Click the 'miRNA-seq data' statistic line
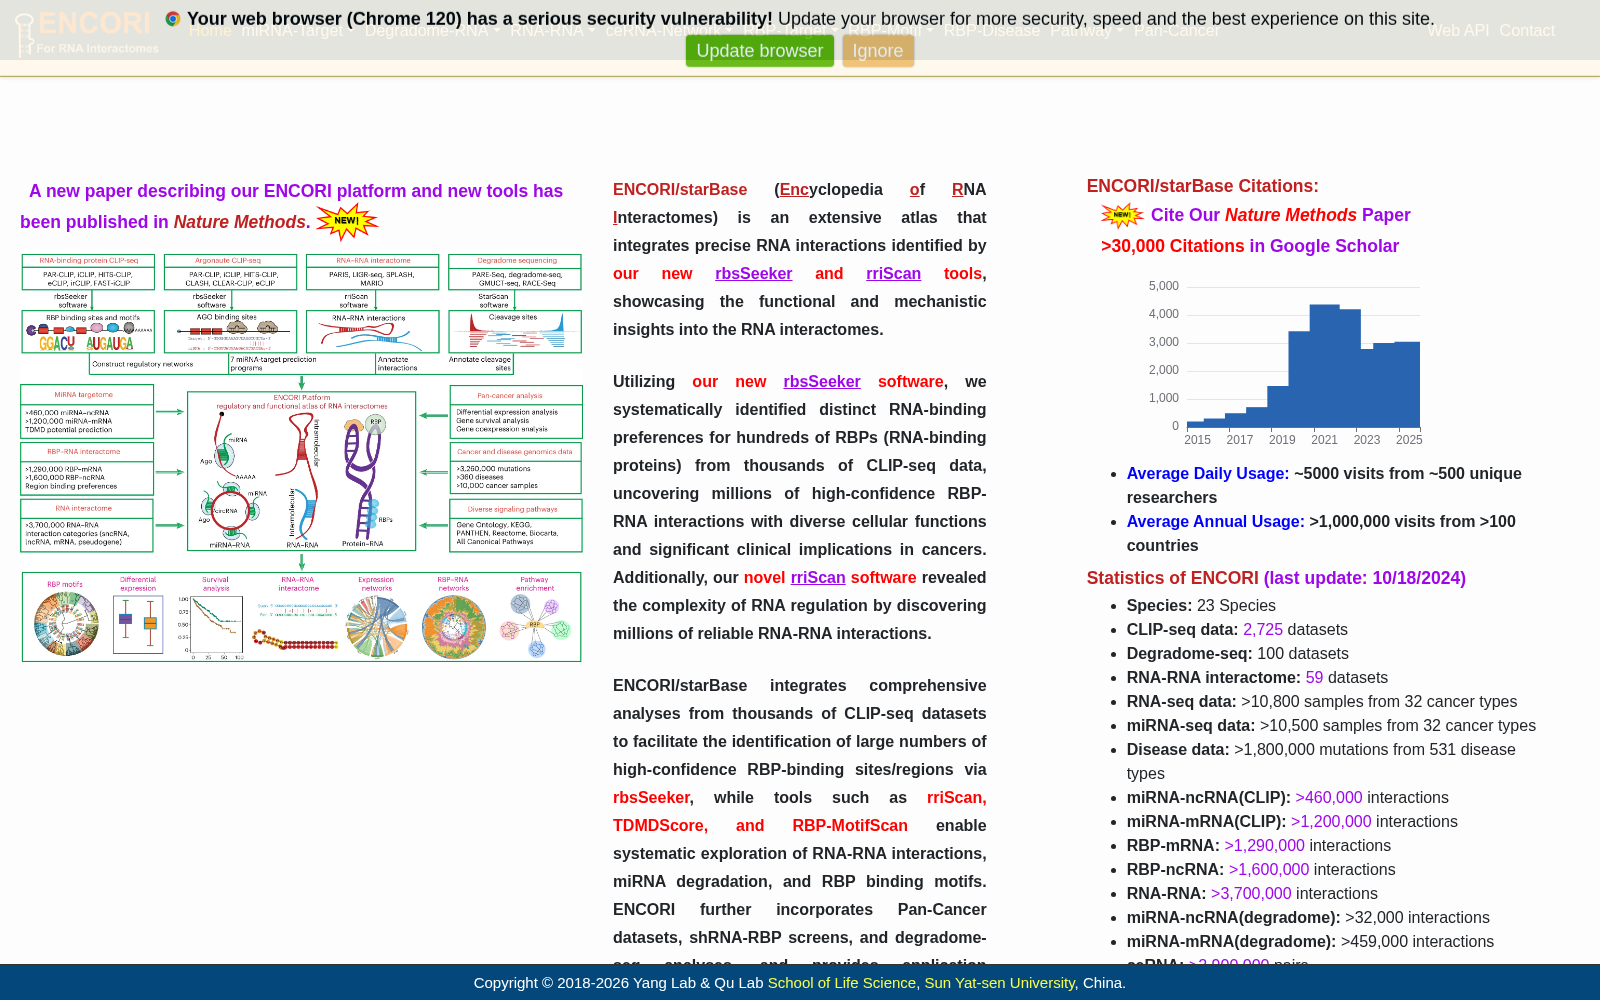Image resolution: width=1600 pixels, height=1000 pixels. (1331, 726)
